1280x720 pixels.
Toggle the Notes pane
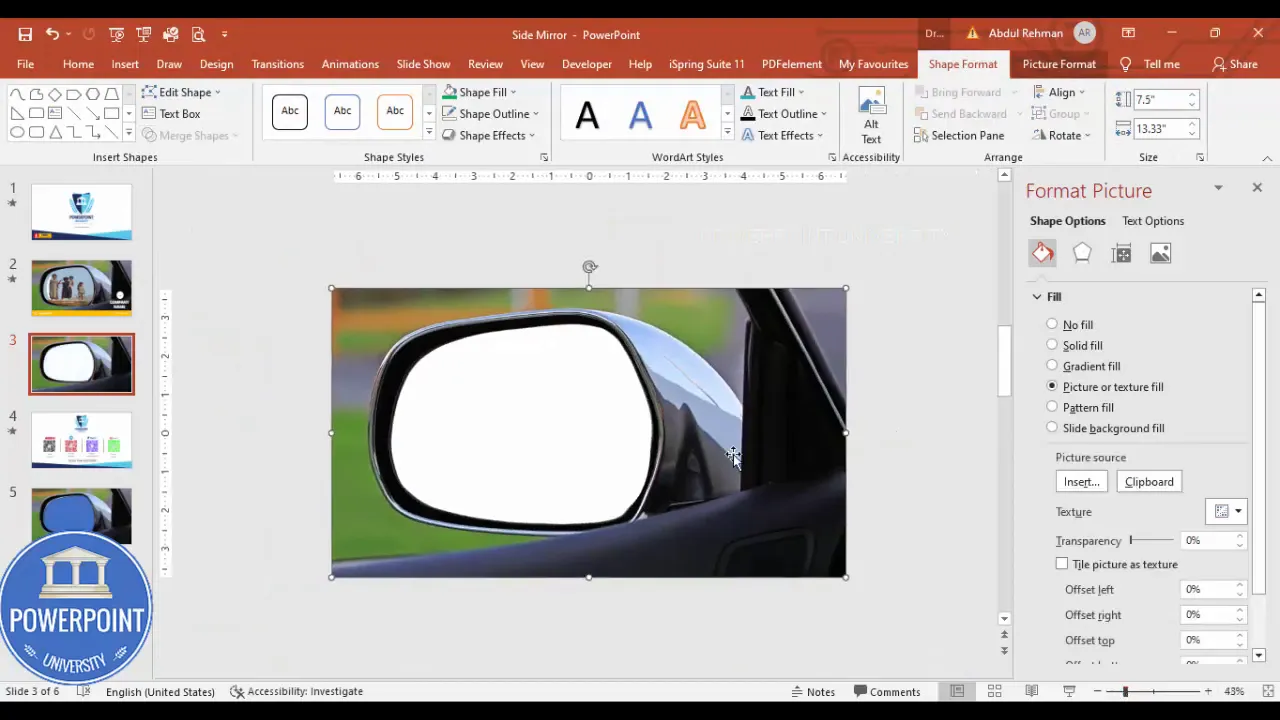pos(813,691)
